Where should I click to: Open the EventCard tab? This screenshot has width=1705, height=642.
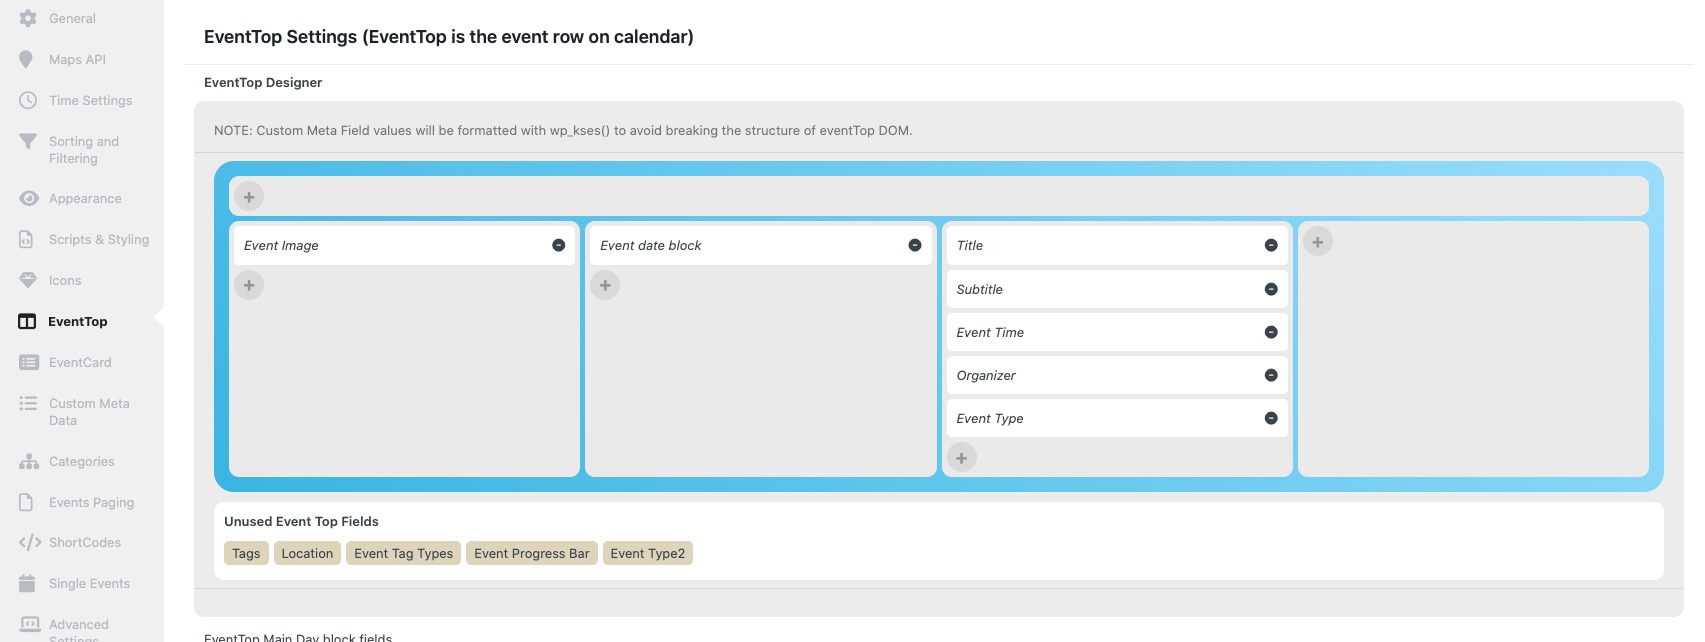point(80,362)
